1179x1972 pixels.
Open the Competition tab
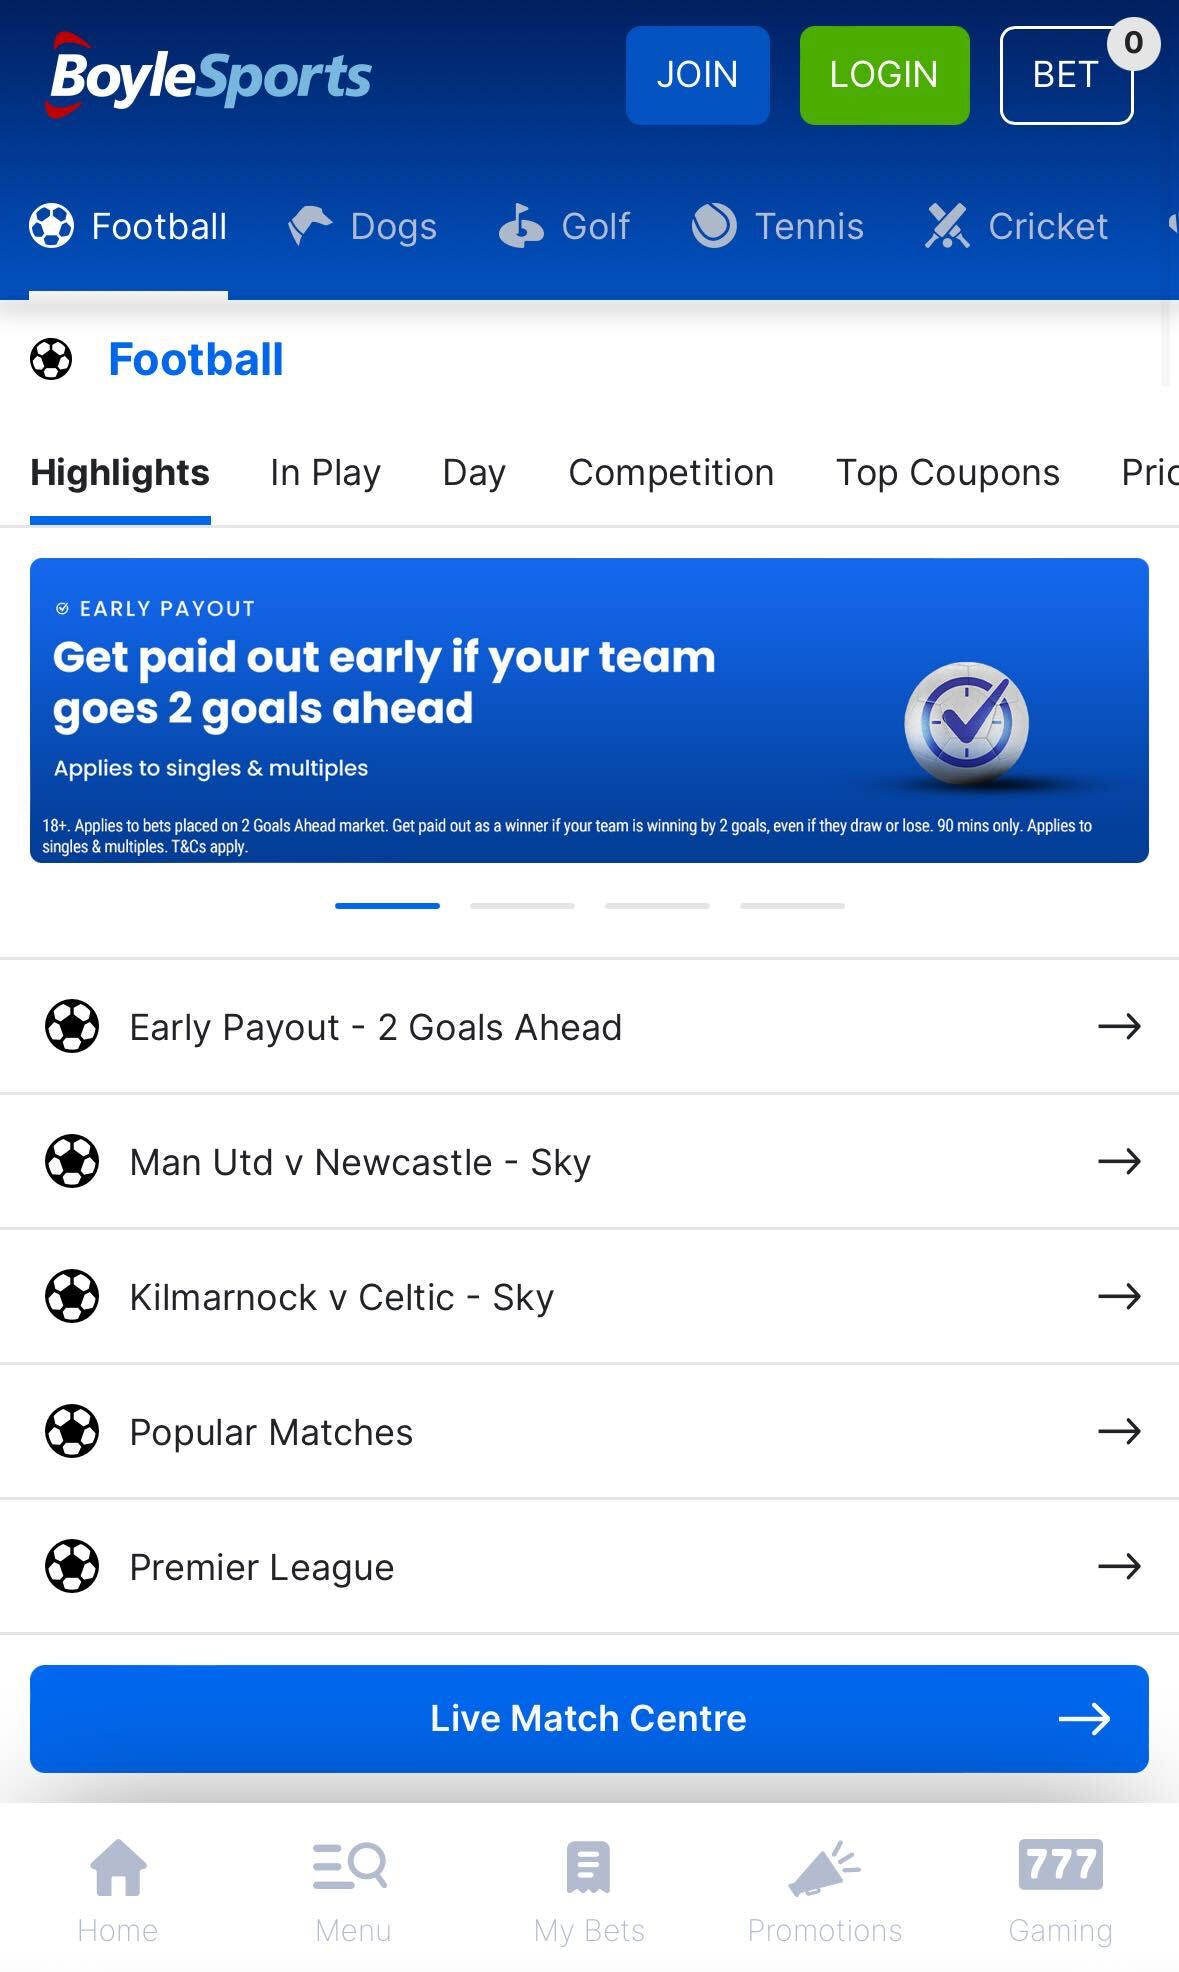click(x=671, y=472)
